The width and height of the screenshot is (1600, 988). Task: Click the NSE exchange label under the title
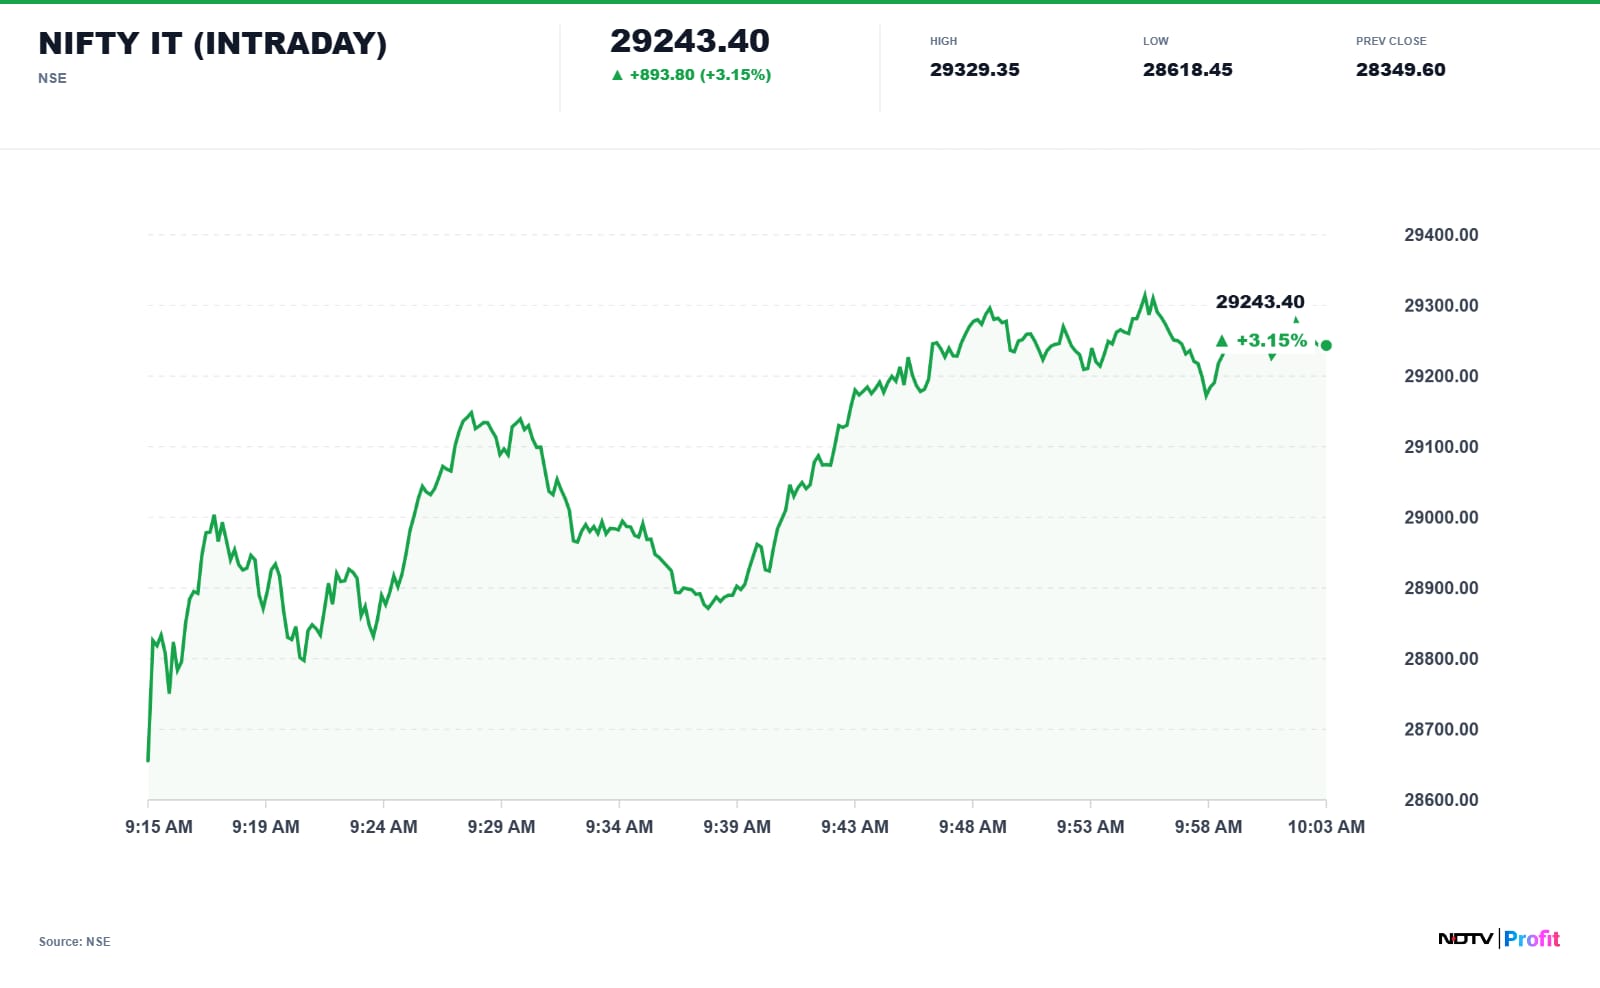52,78
